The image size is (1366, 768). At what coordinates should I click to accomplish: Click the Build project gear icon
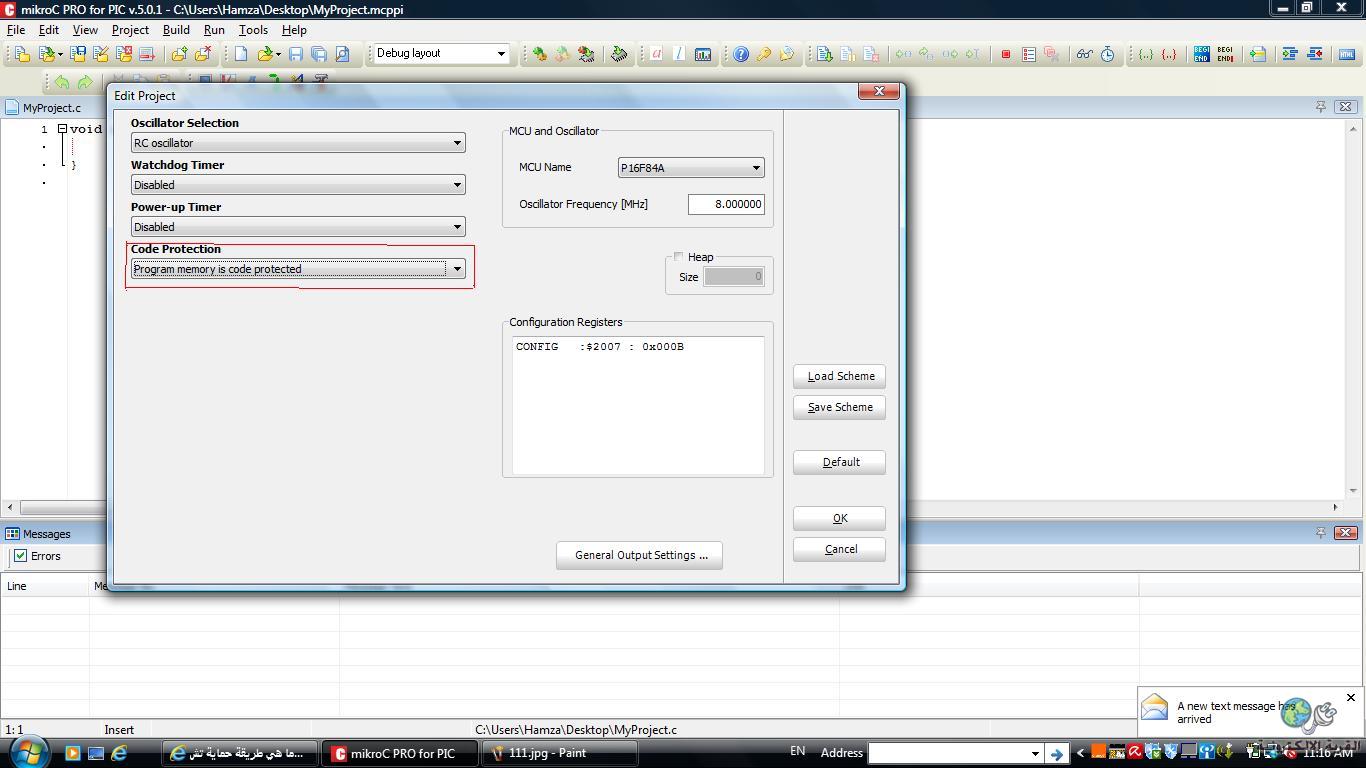[539, 54]
